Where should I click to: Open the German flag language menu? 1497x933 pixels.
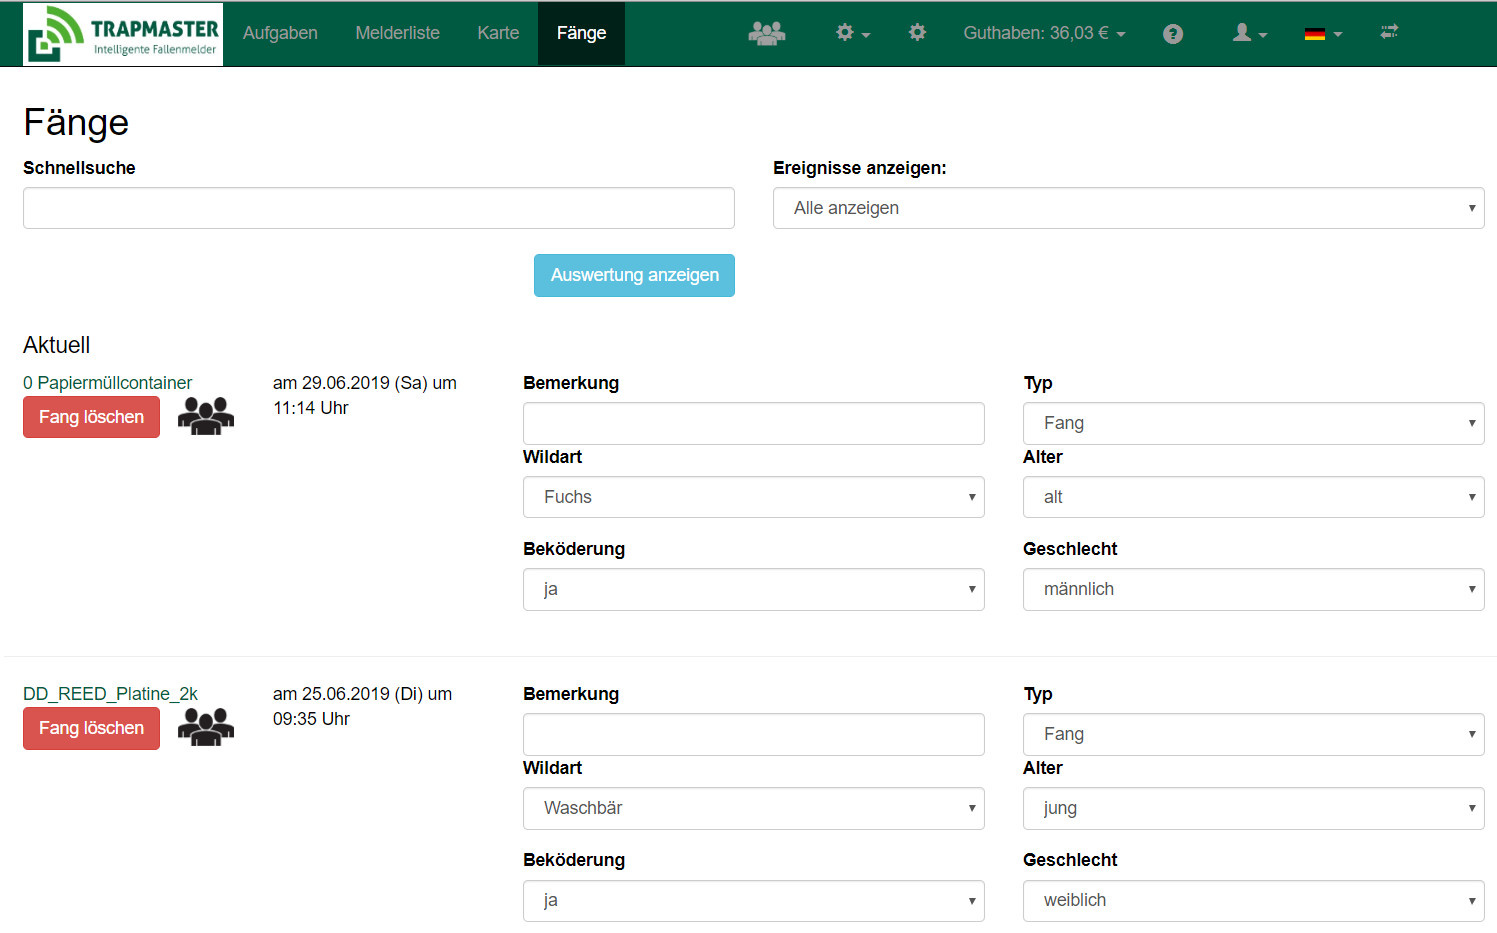point(1323,34)
